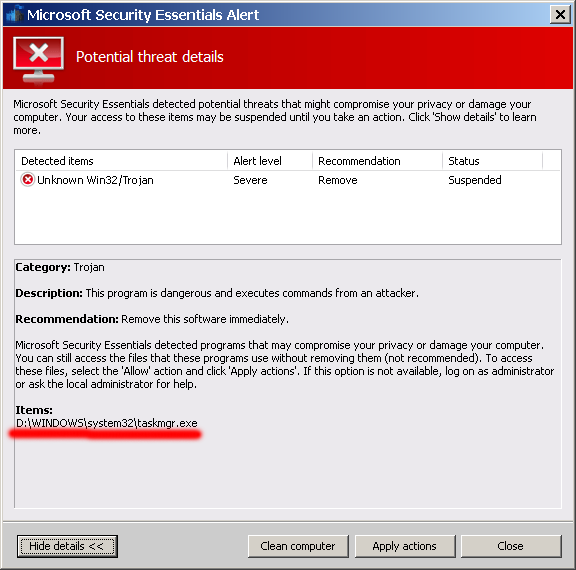Click the Close button at bottom
576x570 pixels.
[x=511, y=546]
